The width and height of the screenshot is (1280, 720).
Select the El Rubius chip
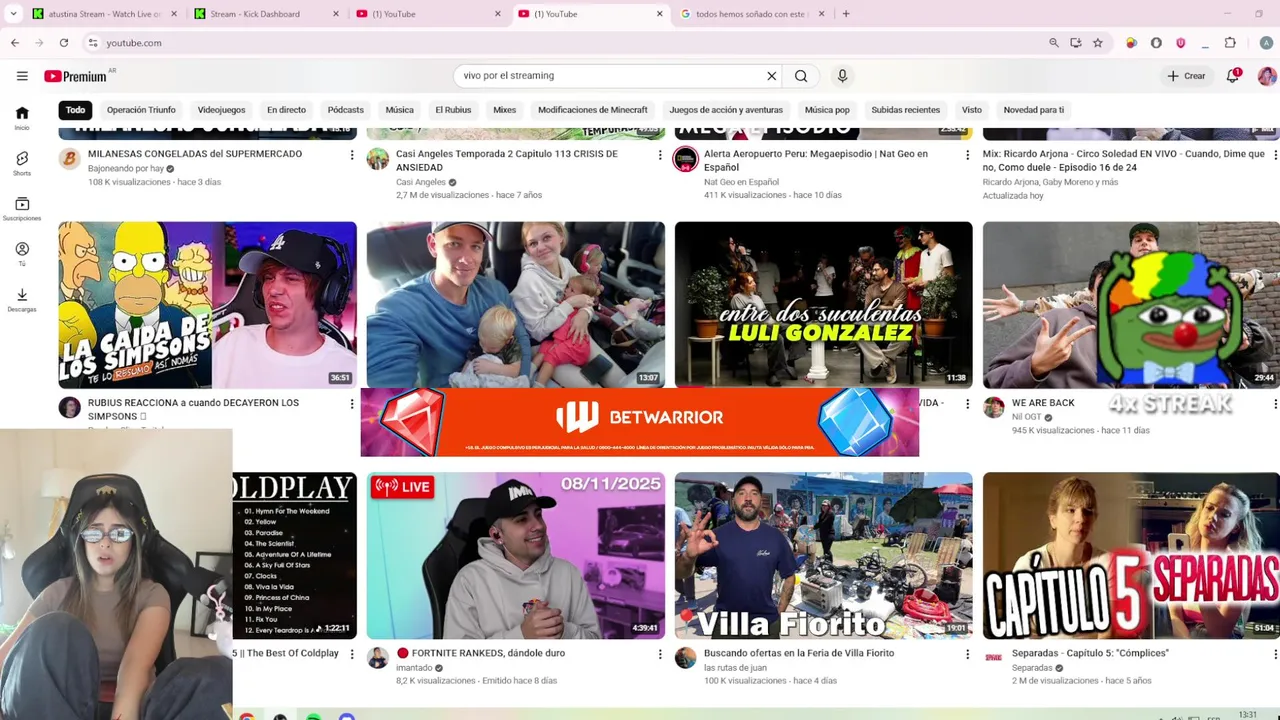pos(453,110)
